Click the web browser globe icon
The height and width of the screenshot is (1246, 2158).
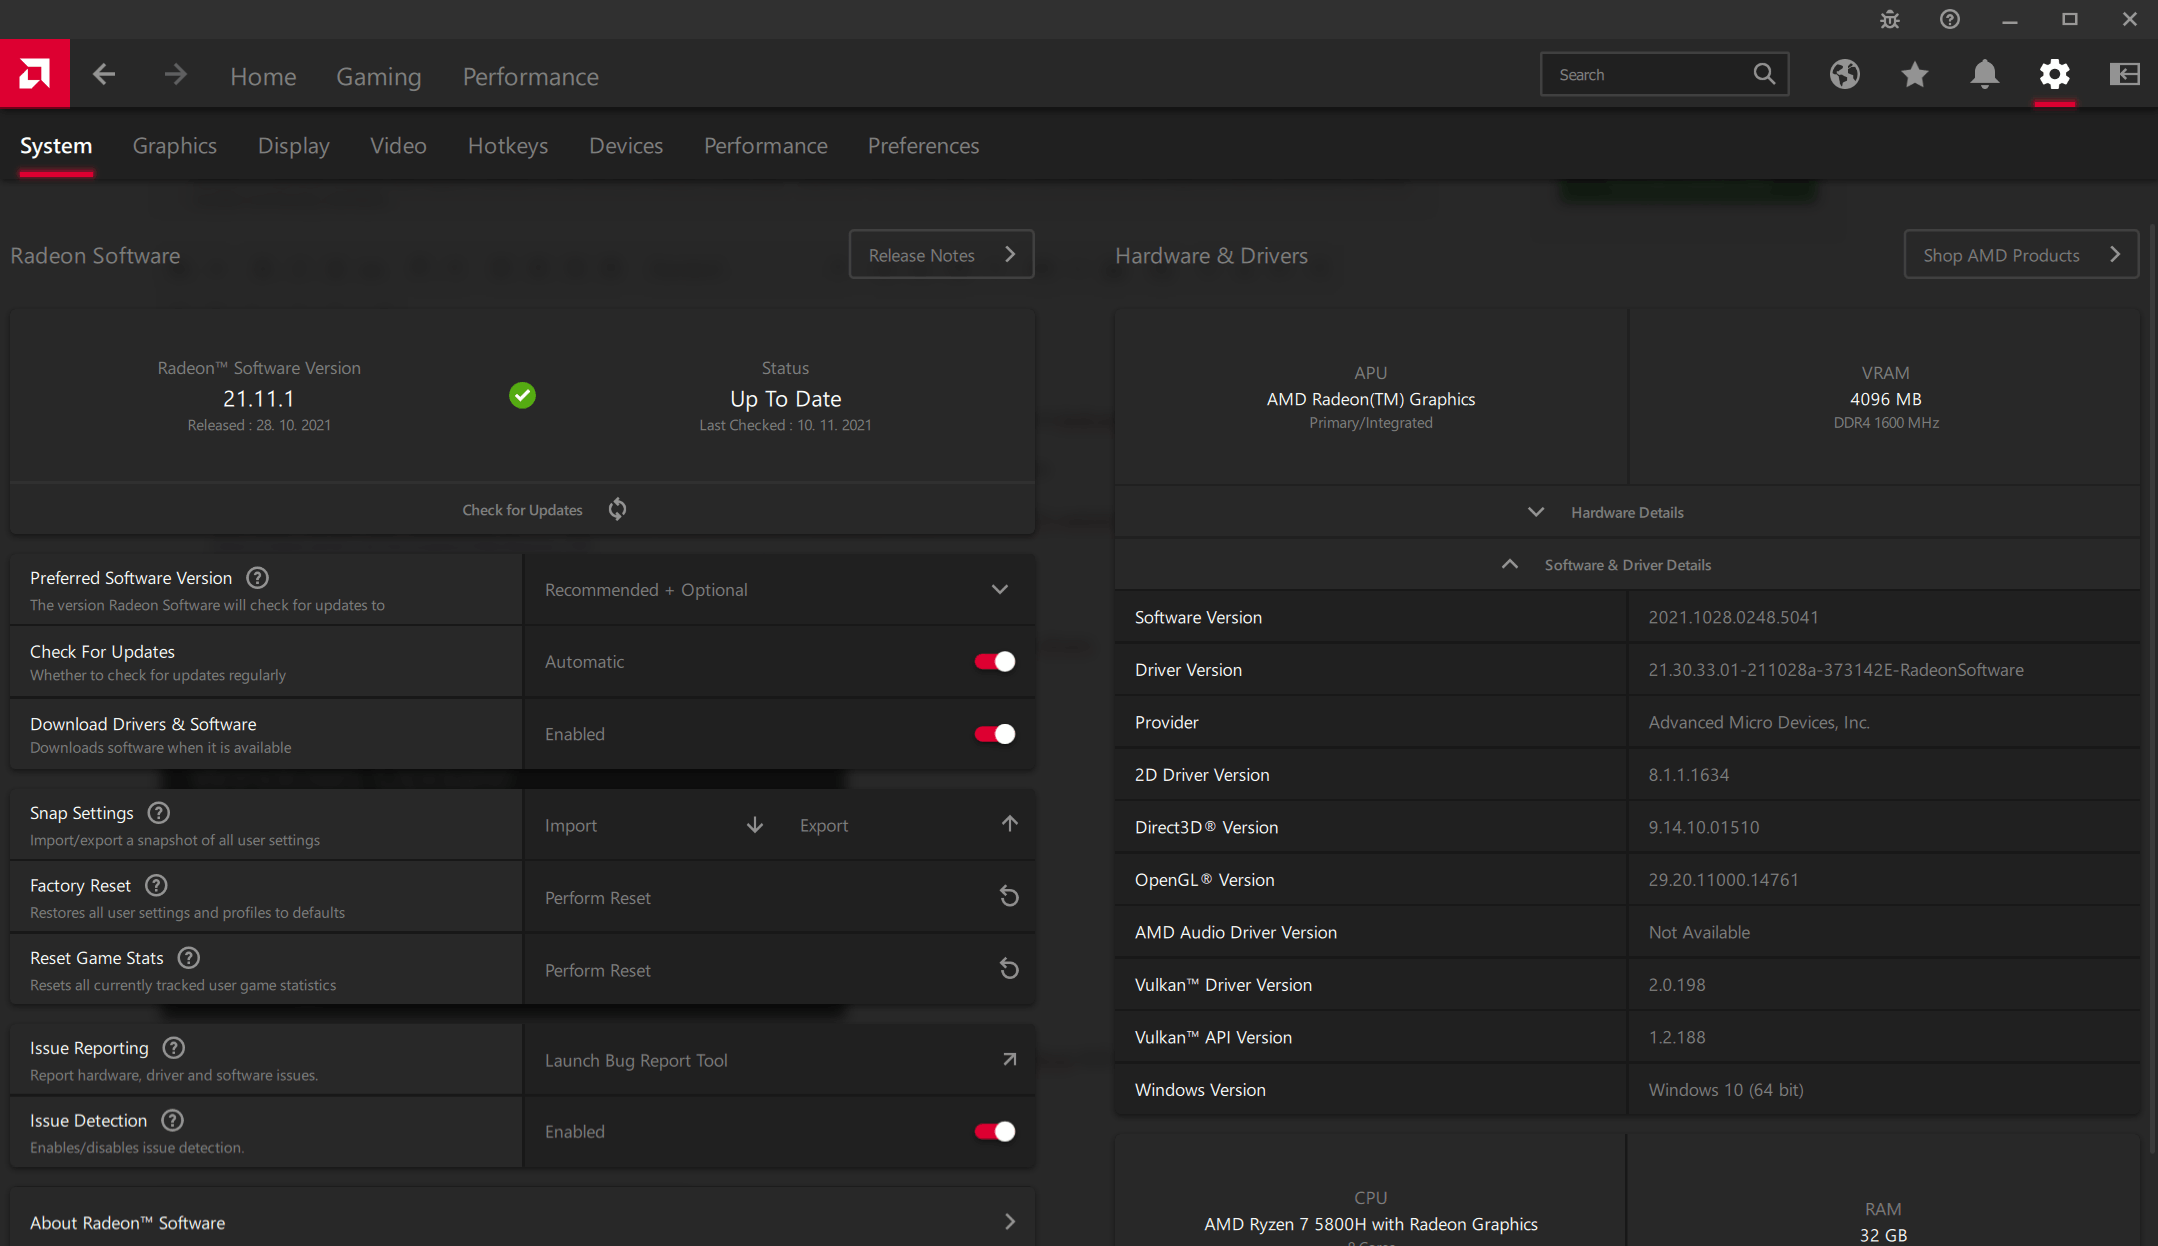coord(1844,74)
